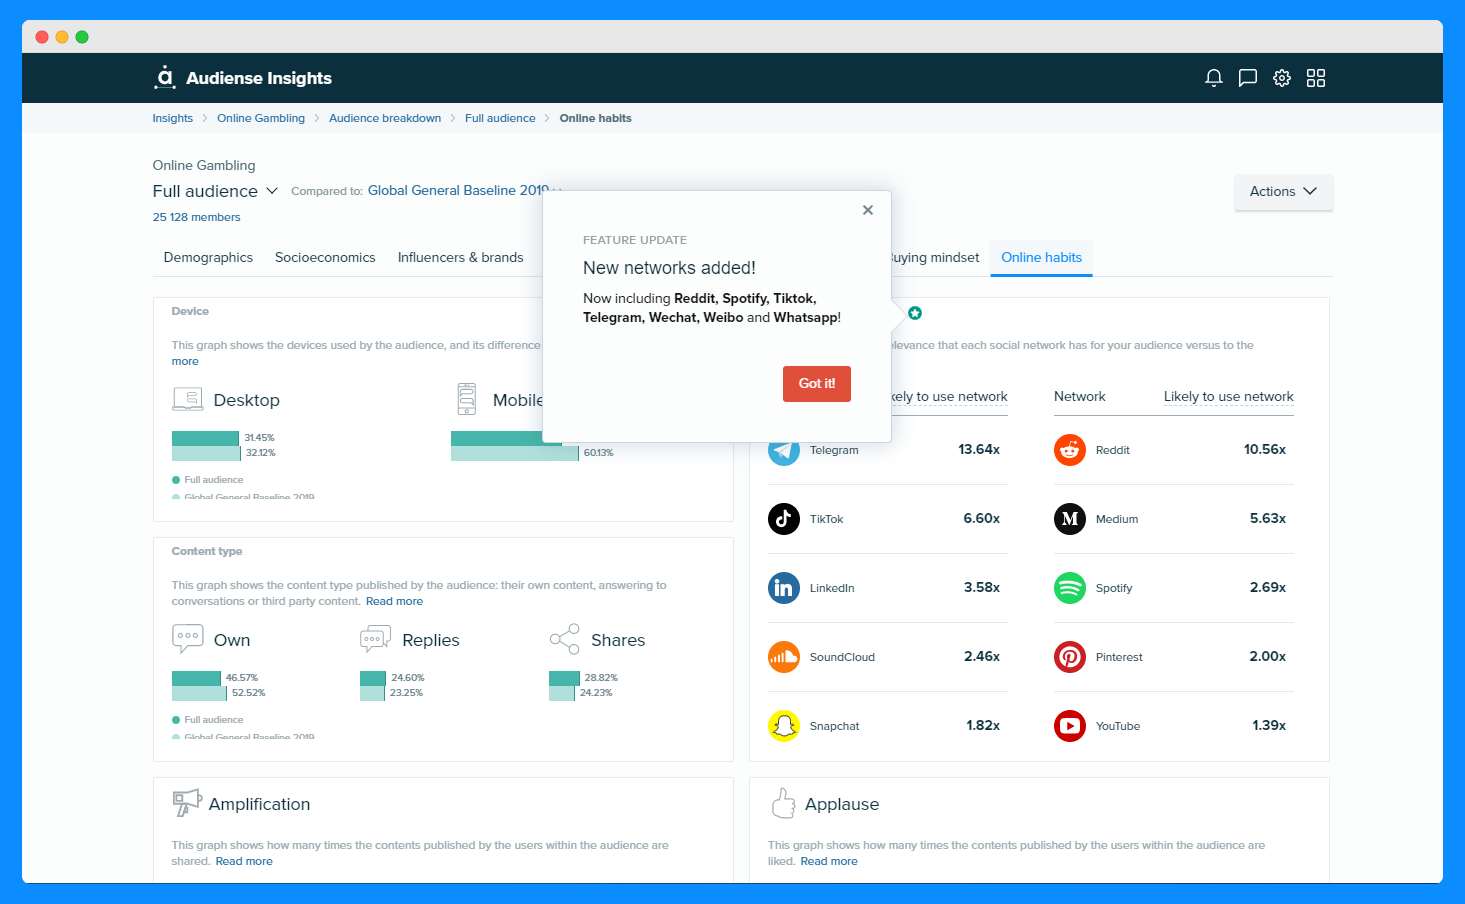1465x904 pixels.
Task: Click the Telegram network icon
Action: (784, 450)
